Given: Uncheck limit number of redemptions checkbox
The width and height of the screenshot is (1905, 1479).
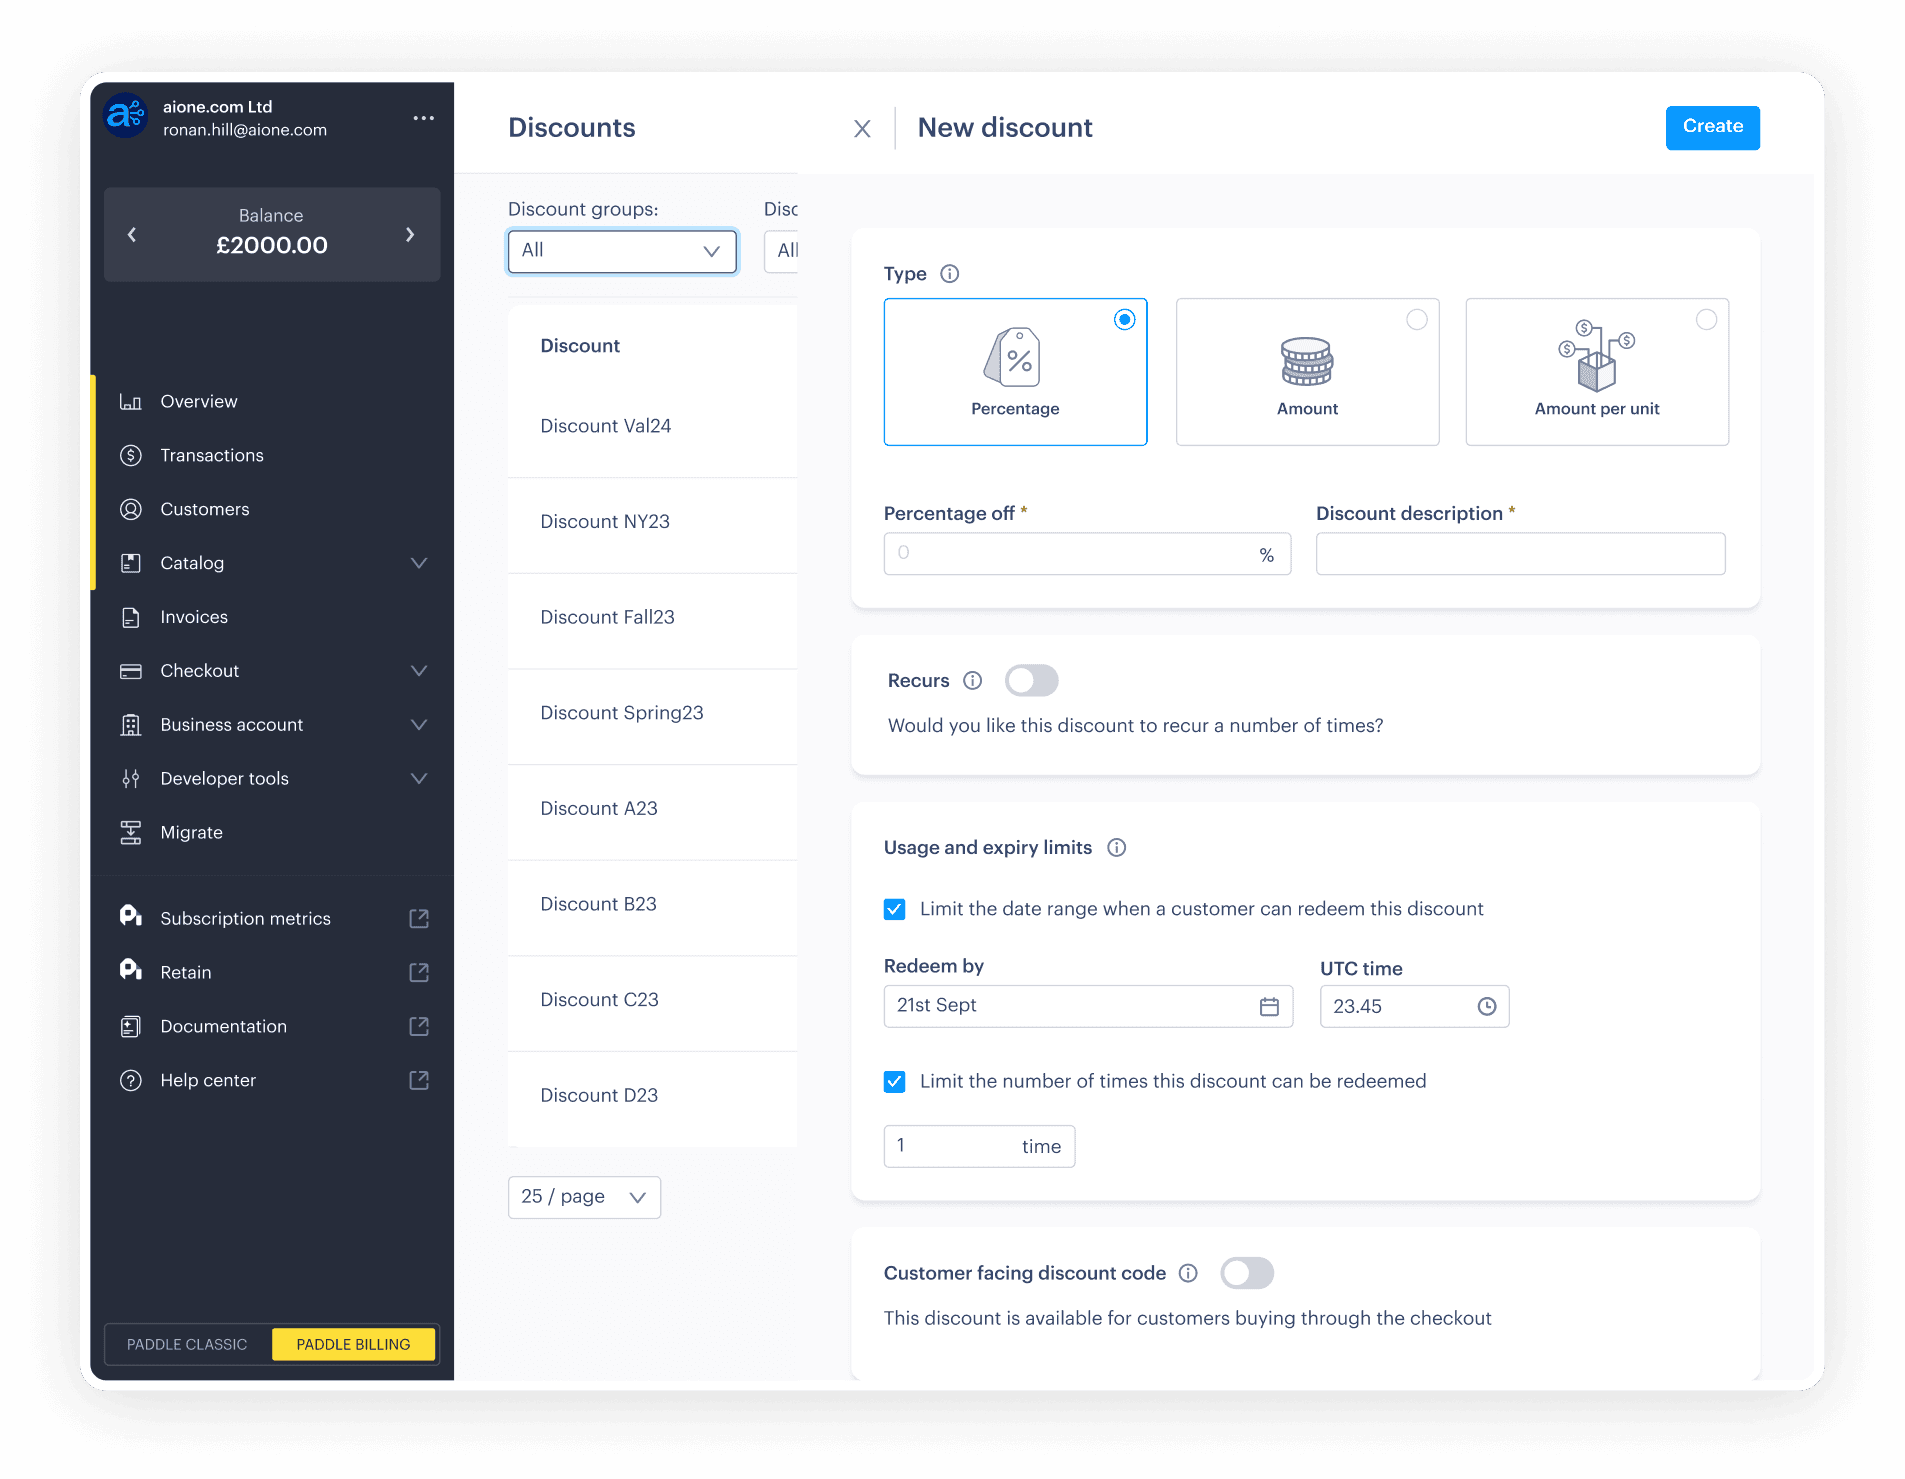Looking at the screenshot, I should (x=895, y=1082).
